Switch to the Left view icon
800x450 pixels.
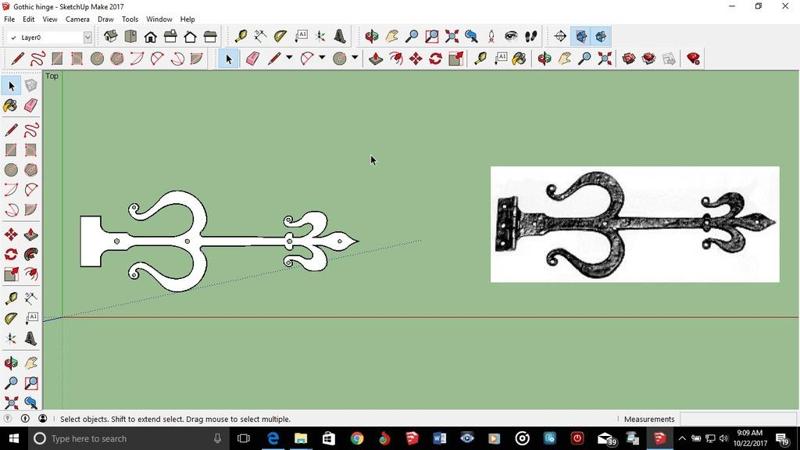tap(210, 37)
